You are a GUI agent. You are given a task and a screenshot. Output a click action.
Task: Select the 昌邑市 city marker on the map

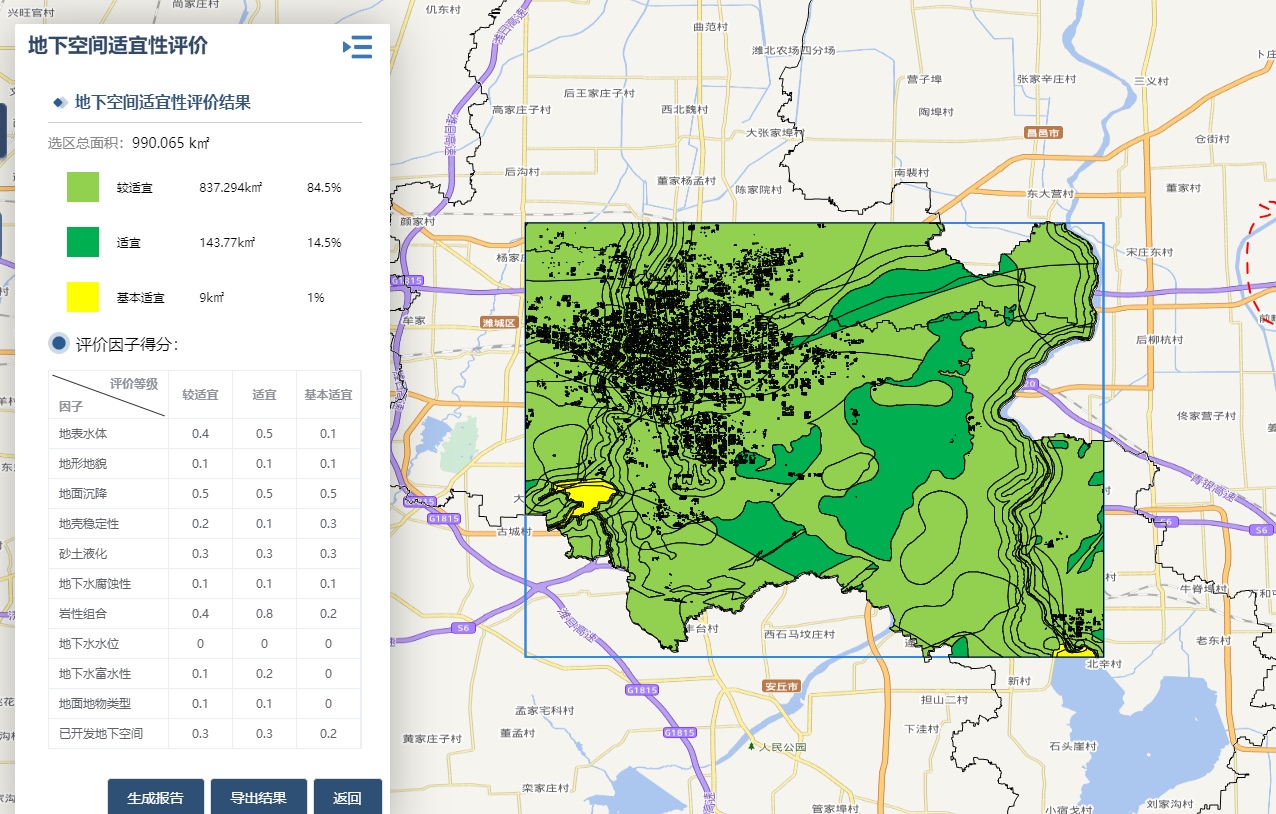tap(1043, 132)
